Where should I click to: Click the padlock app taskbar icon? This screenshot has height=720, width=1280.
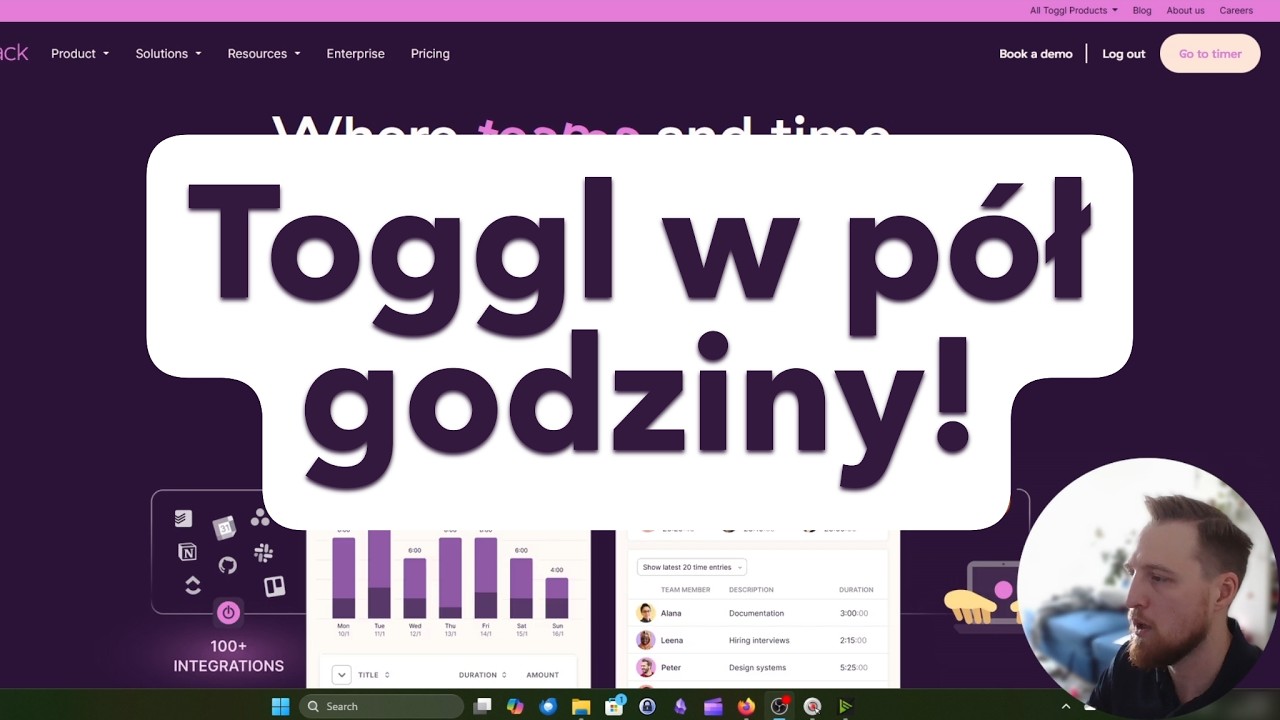(x=647, y=706)
